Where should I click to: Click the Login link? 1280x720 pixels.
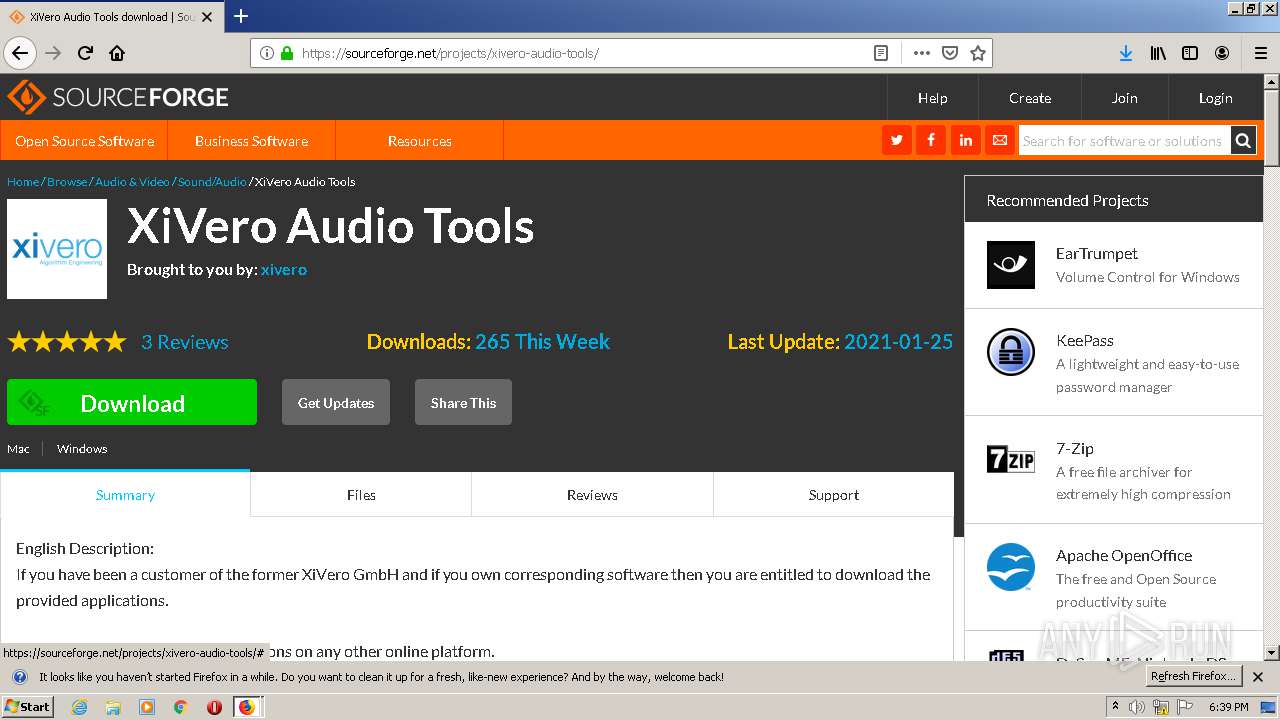(x=1215, y=98)
